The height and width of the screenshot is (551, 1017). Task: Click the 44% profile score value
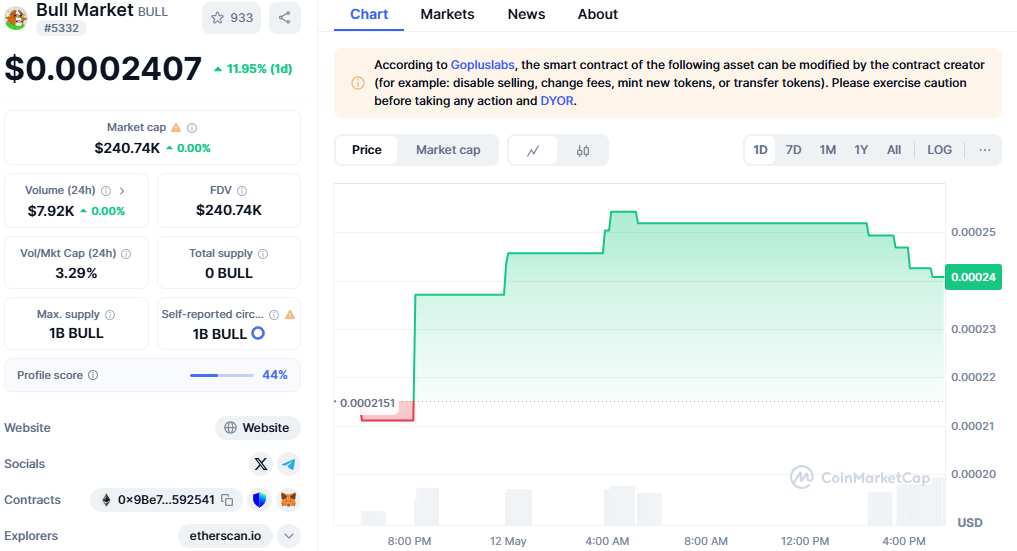(x=275, y=375)
